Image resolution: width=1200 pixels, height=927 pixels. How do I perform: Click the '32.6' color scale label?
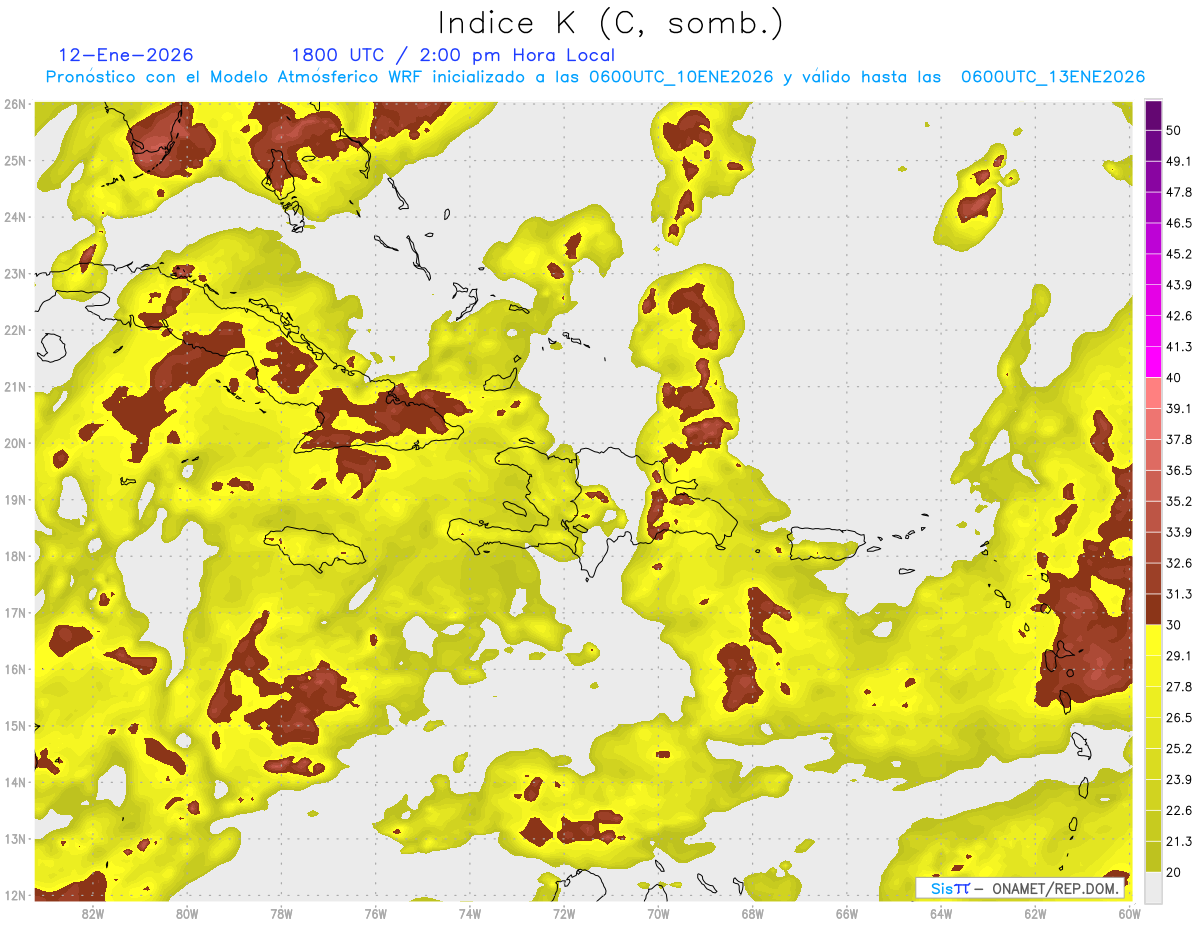tap(1180, 564)
